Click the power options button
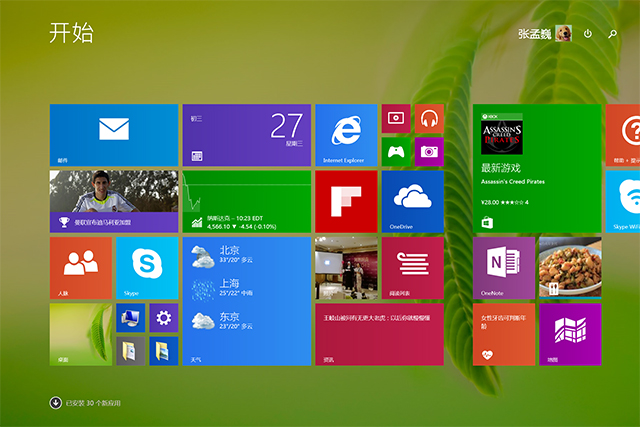This screenshot has width=640, height=427. point(588,33)
